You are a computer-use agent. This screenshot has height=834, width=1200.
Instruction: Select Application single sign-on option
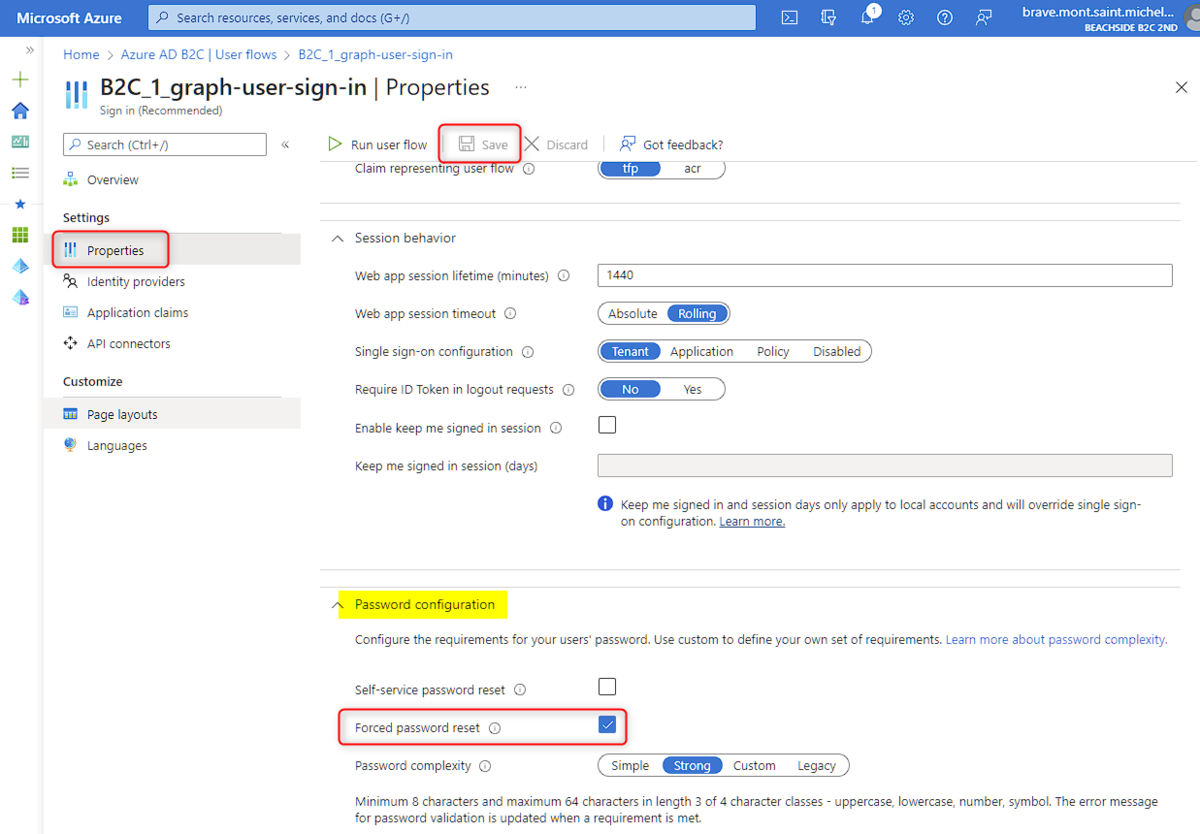[x=702, y=352]
